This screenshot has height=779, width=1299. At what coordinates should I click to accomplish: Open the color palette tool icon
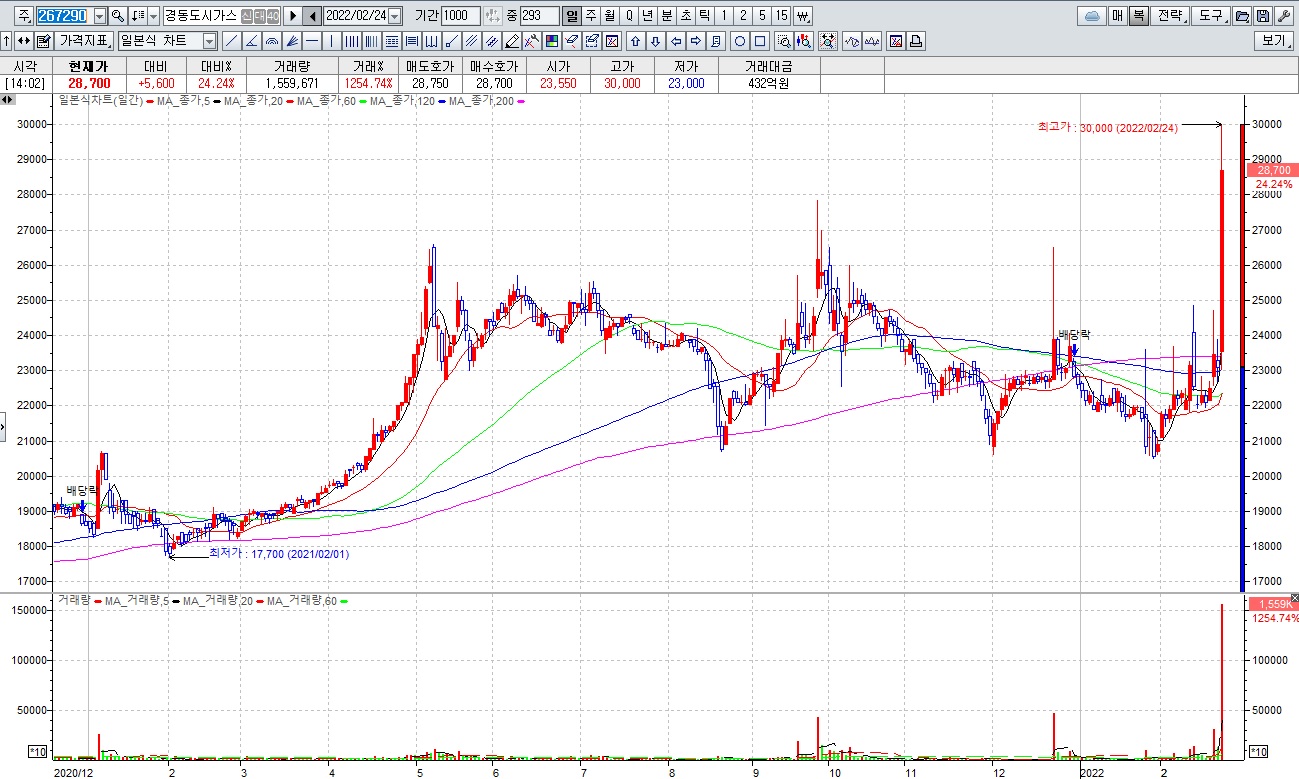coord(552,41)
